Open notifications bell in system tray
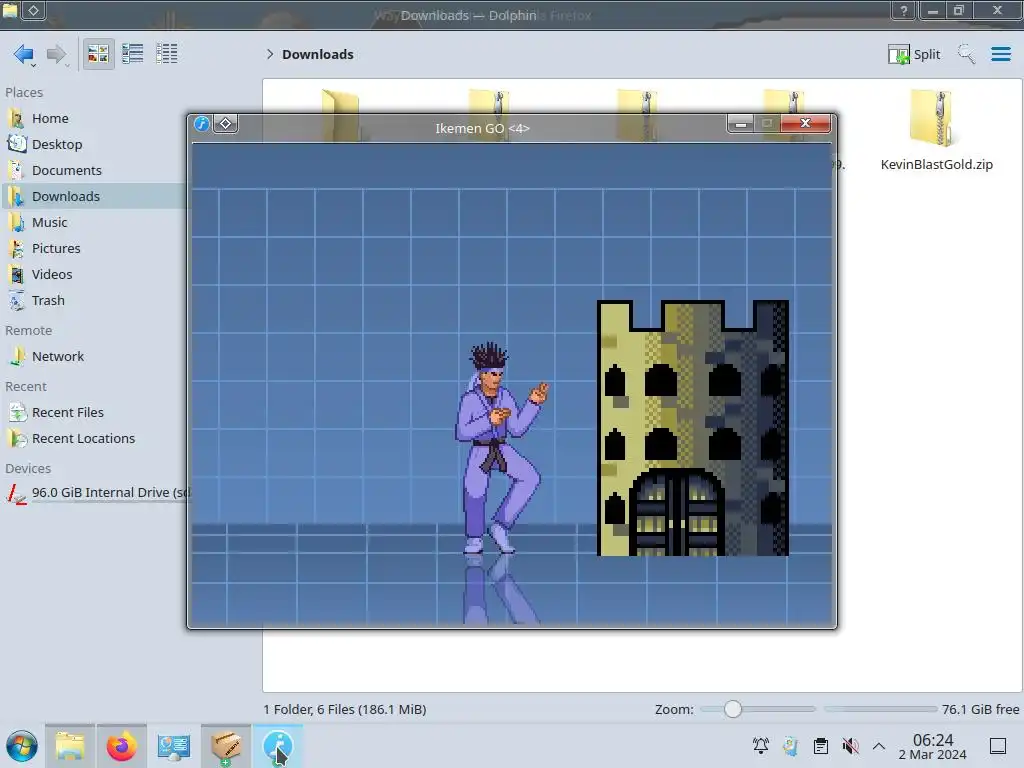1024x768 pixels. 761,746
